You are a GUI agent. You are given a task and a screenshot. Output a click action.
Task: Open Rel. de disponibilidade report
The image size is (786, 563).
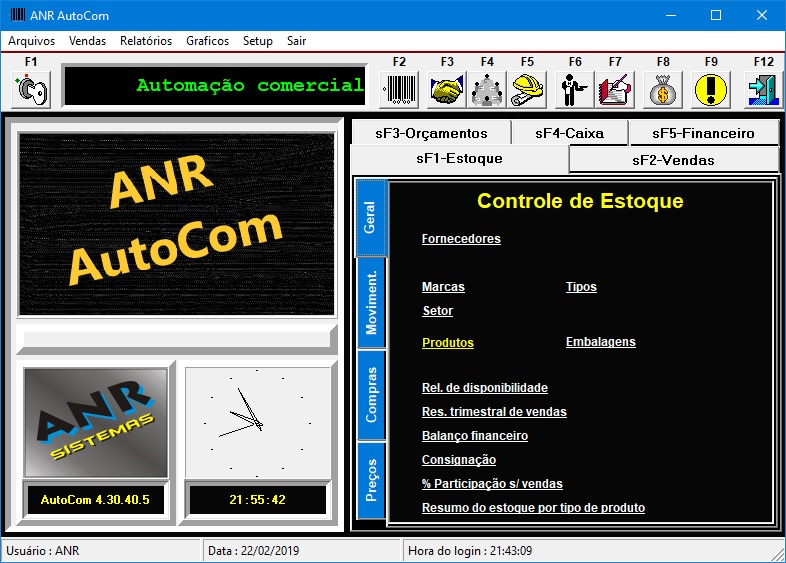485,388
